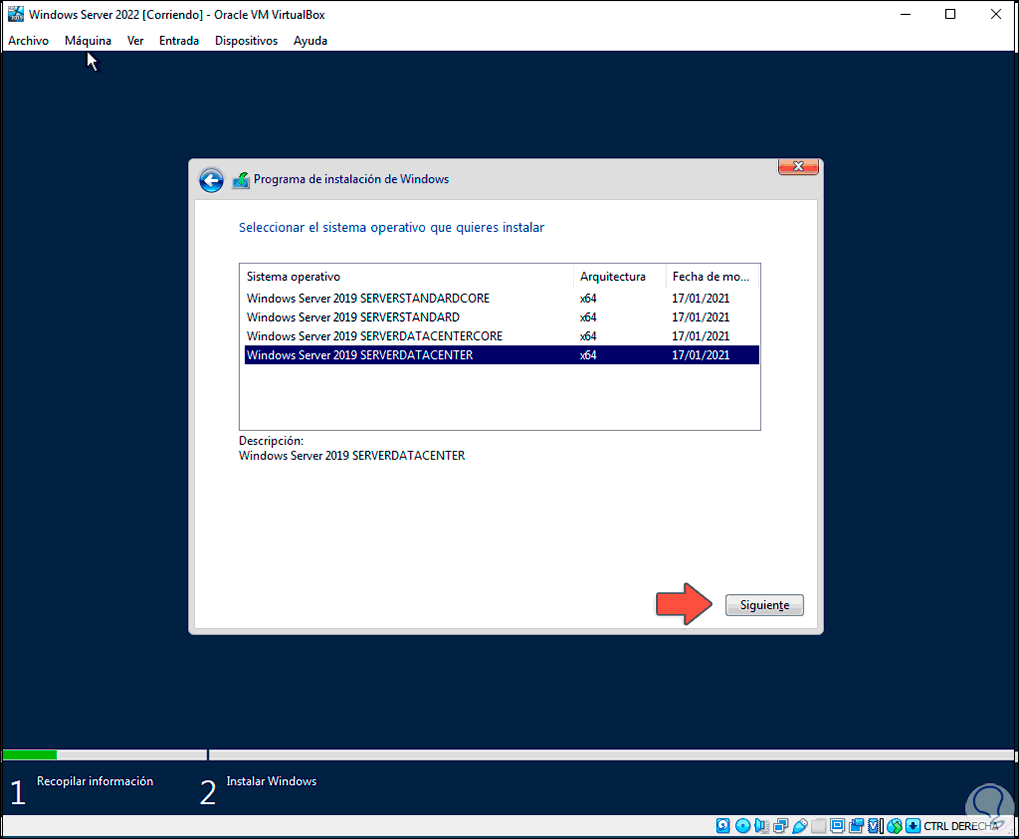
Task: Close the VirtualBox window
Action: coord(996,14)
